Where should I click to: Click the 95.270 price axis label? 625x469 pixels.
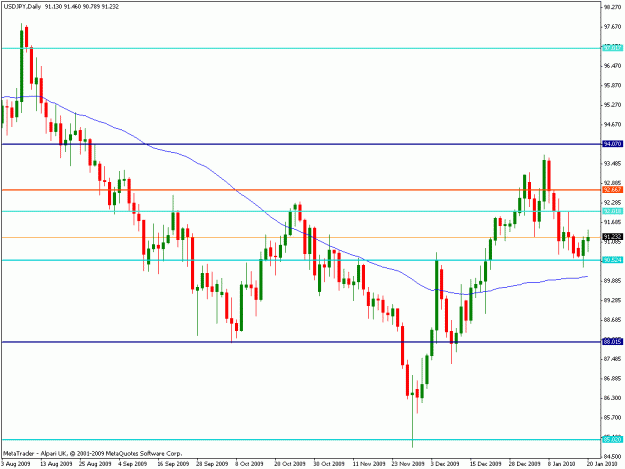[613, 105]
